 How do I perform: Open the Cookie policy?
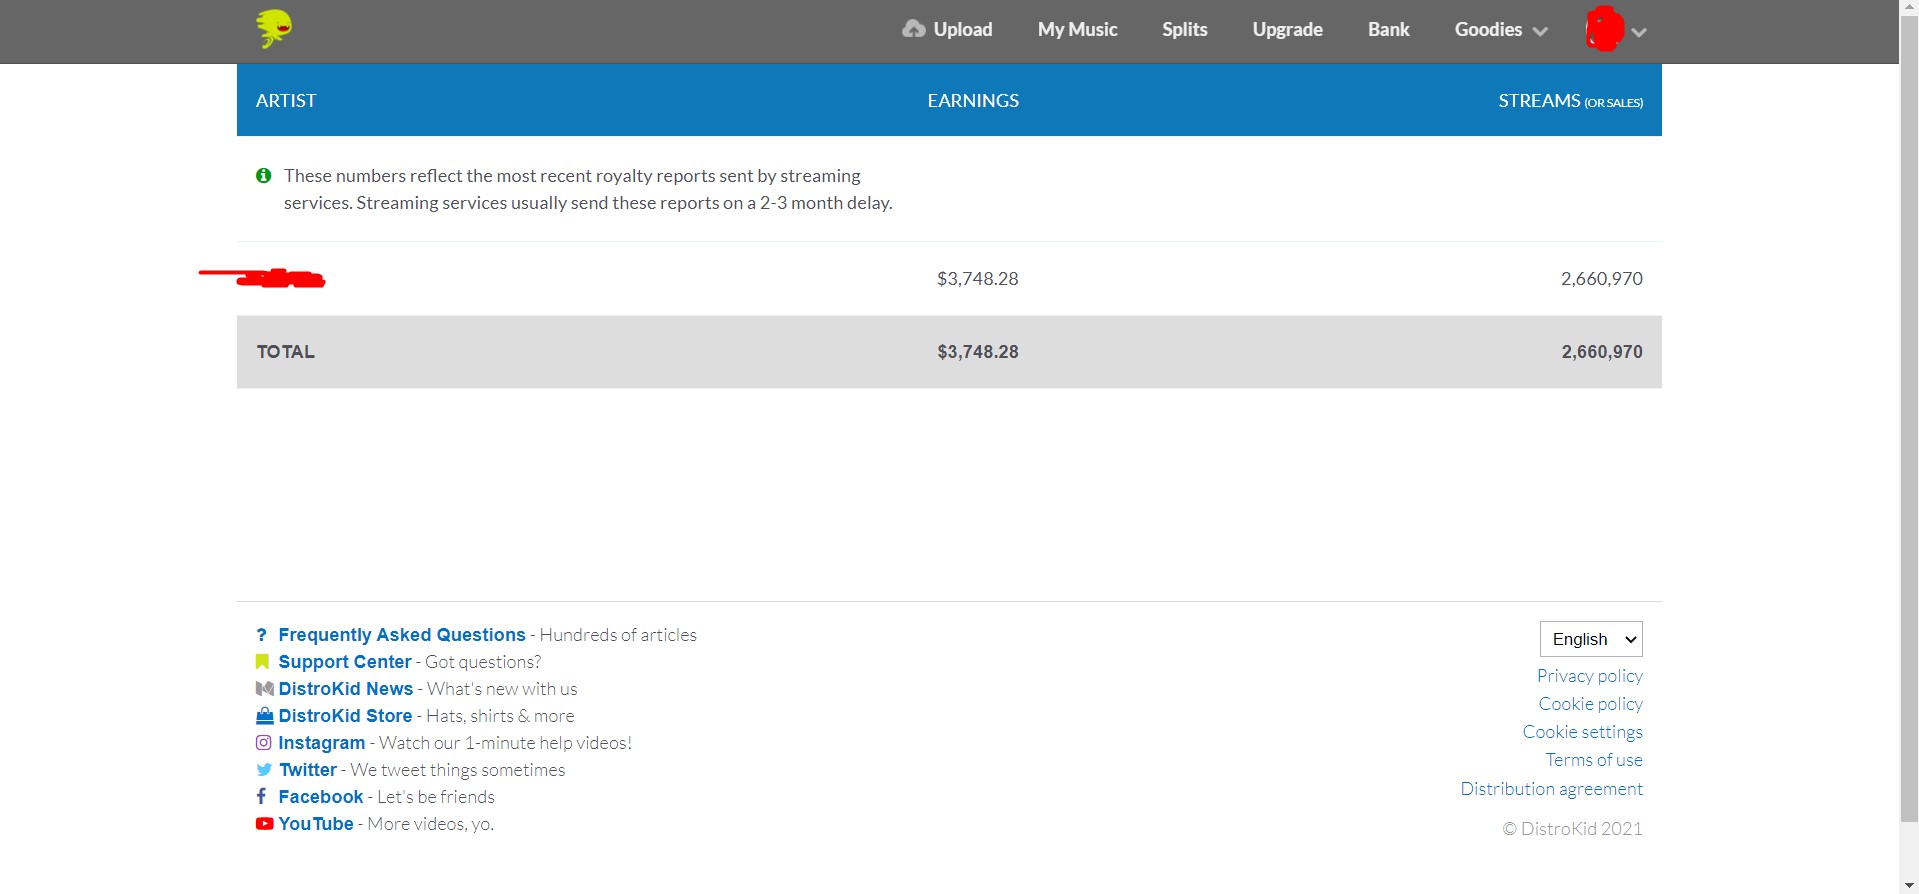click(1591, 704)
